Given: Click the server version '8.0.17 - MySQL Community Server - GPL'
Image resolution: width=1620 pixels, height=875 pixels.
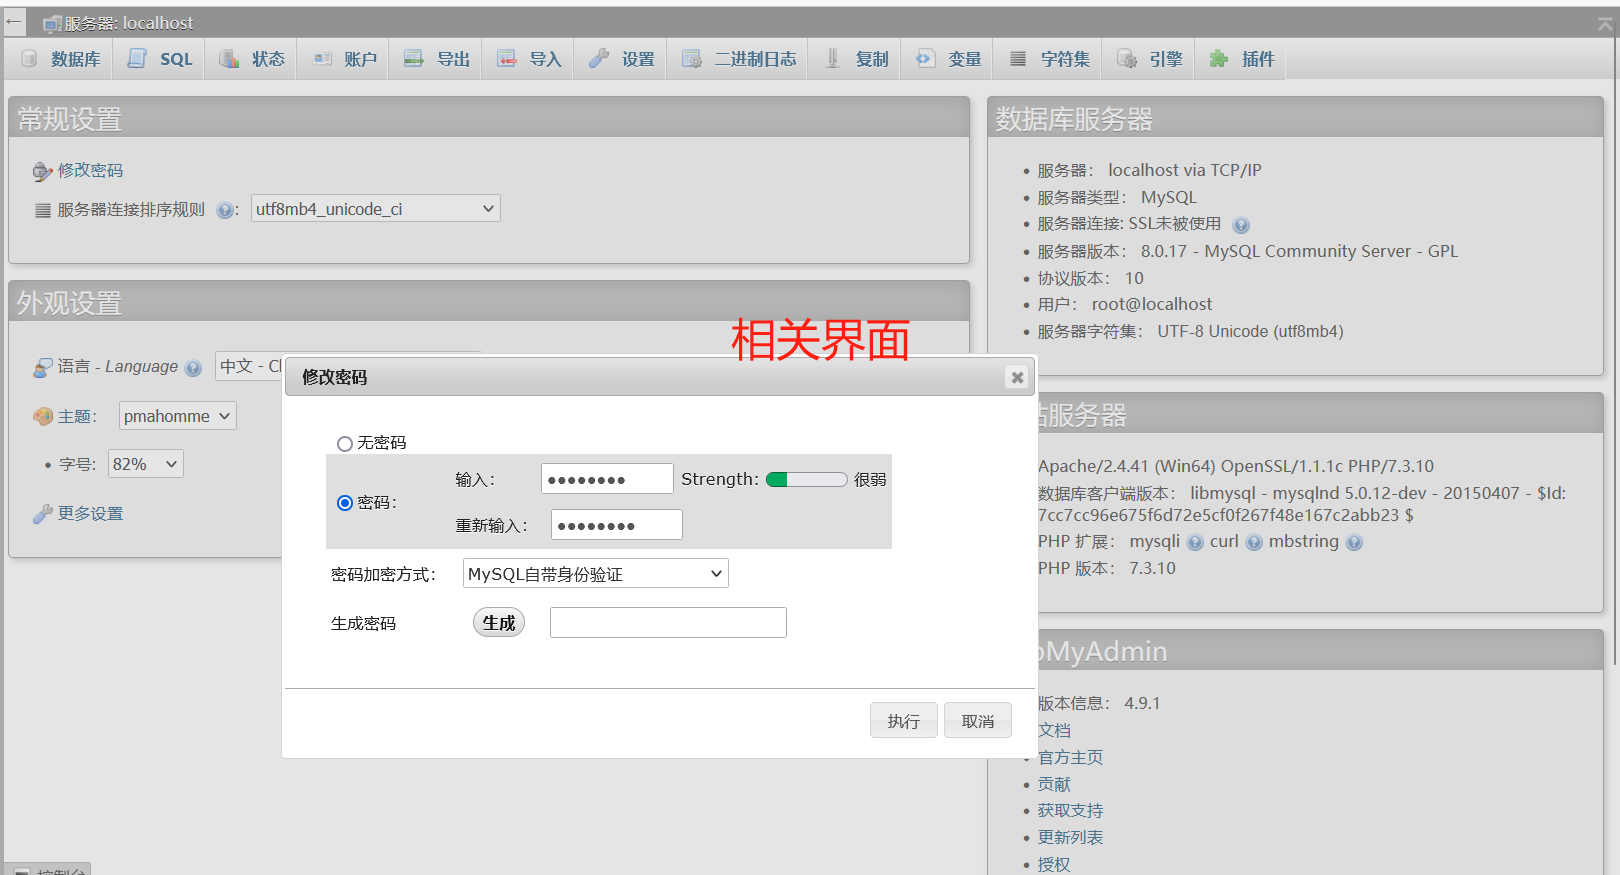Looking at the screenshot, I should (1299, 252).
